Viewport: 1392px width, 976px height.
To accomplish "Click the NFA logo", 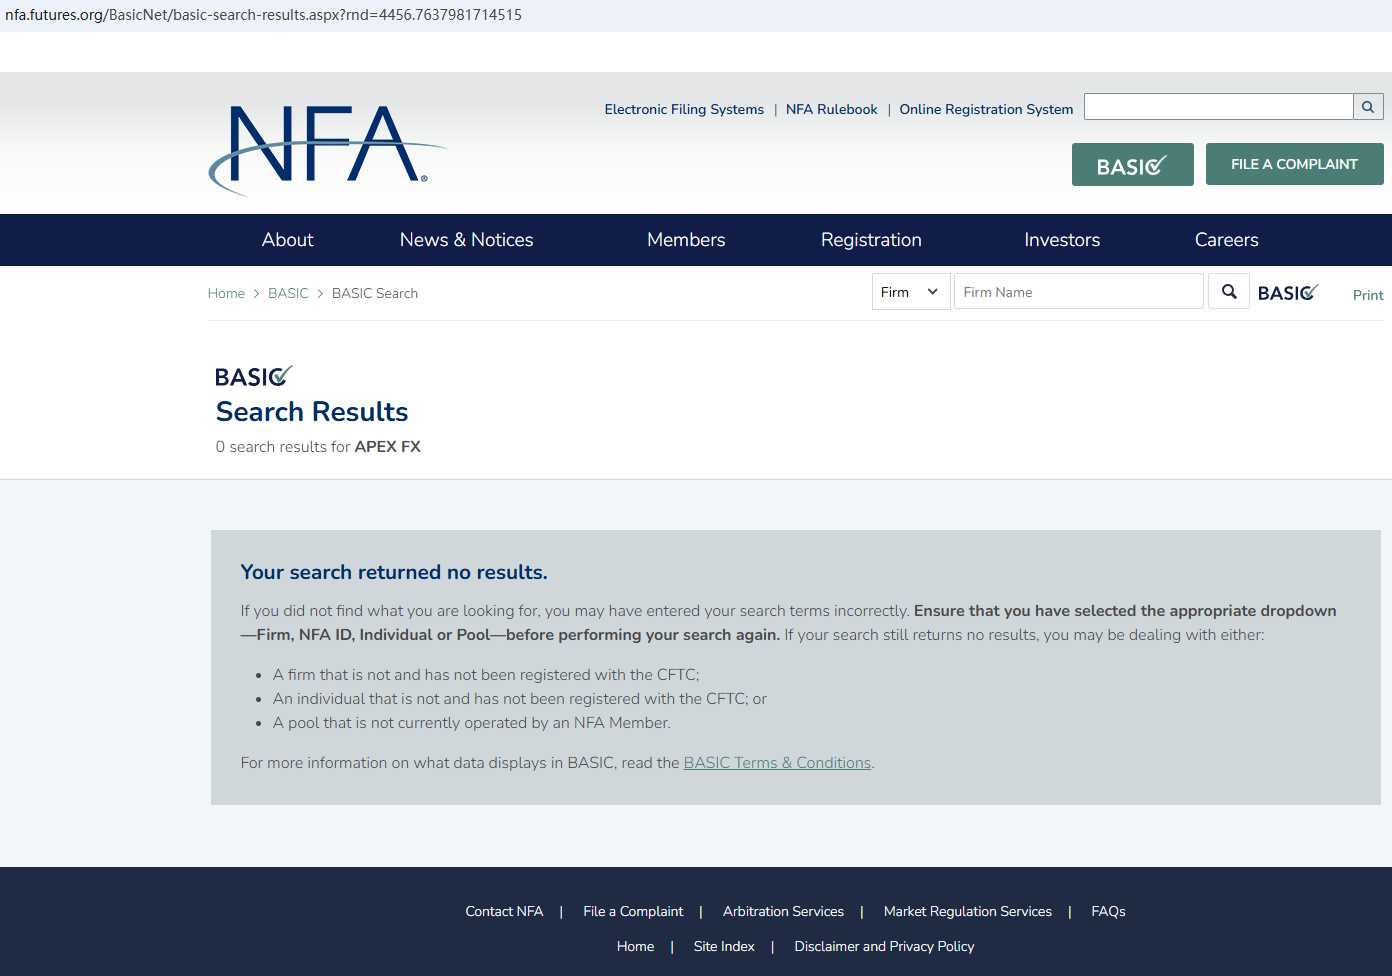I will (x=327, y=149).
